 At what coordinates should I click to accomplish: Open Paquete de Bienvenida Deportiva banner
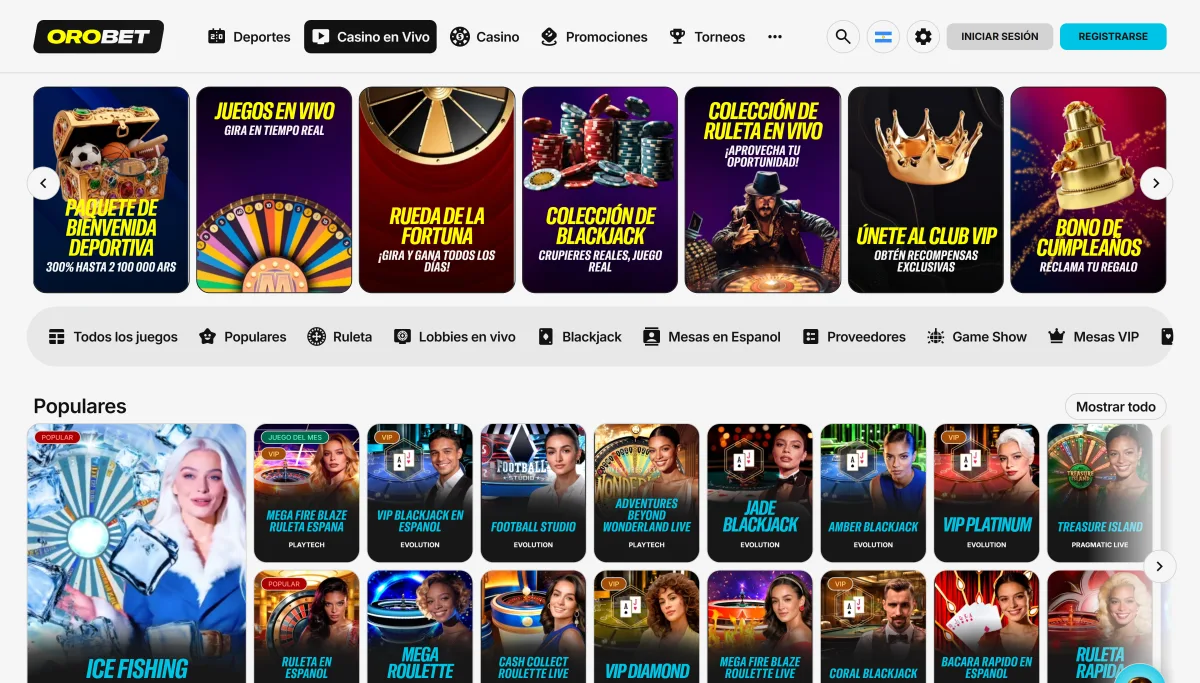[111, 190]
